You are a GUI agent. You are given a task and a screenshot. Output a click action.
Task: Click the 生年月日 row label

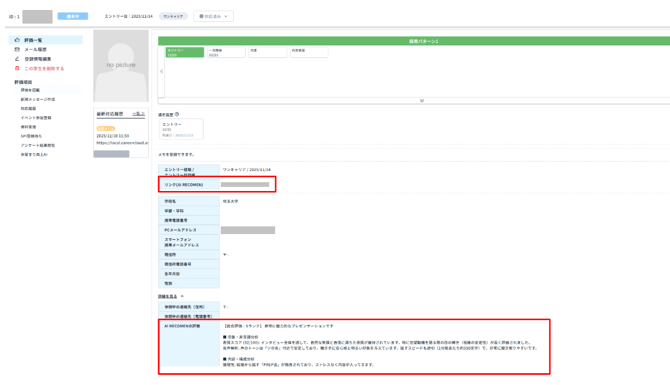click(172, 274)
